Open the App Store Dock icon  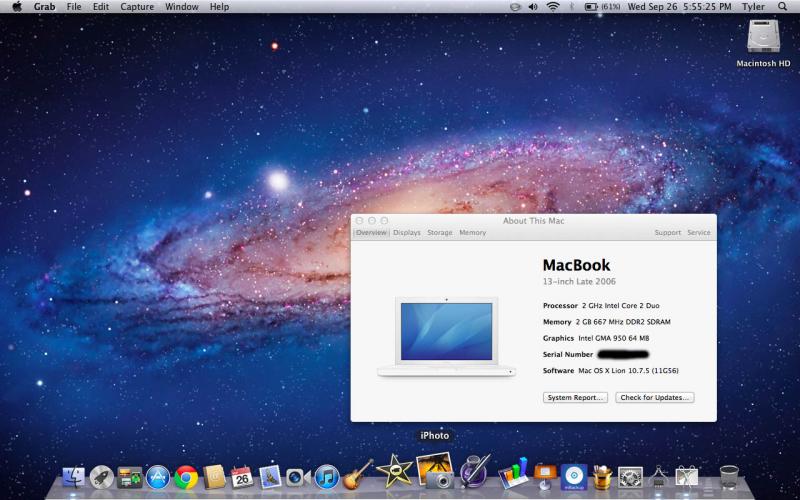tap(158, 478)
